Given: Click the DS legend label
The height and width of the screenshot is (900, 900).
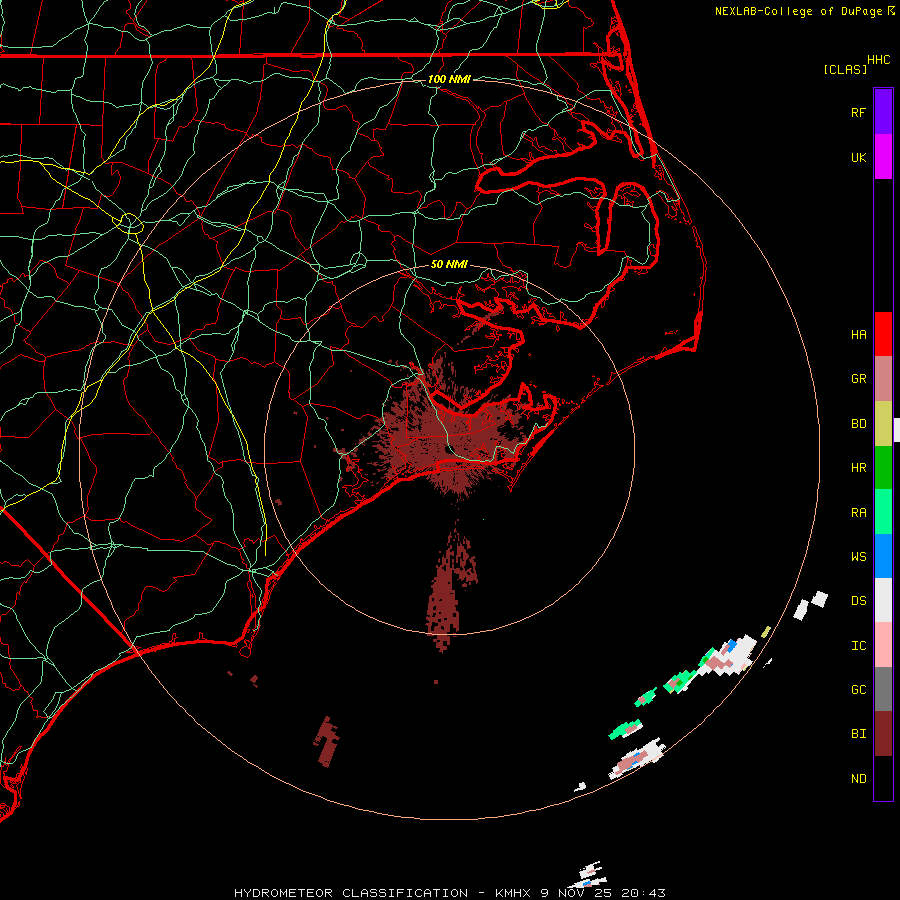Looking at the screenshot, I should pos(858,601).
